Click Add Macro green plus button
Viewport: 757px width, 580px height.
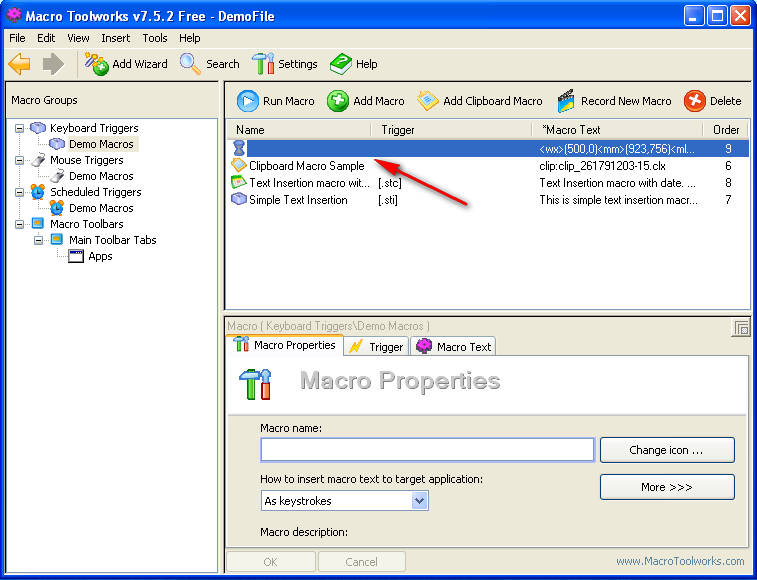coord(365,101)
